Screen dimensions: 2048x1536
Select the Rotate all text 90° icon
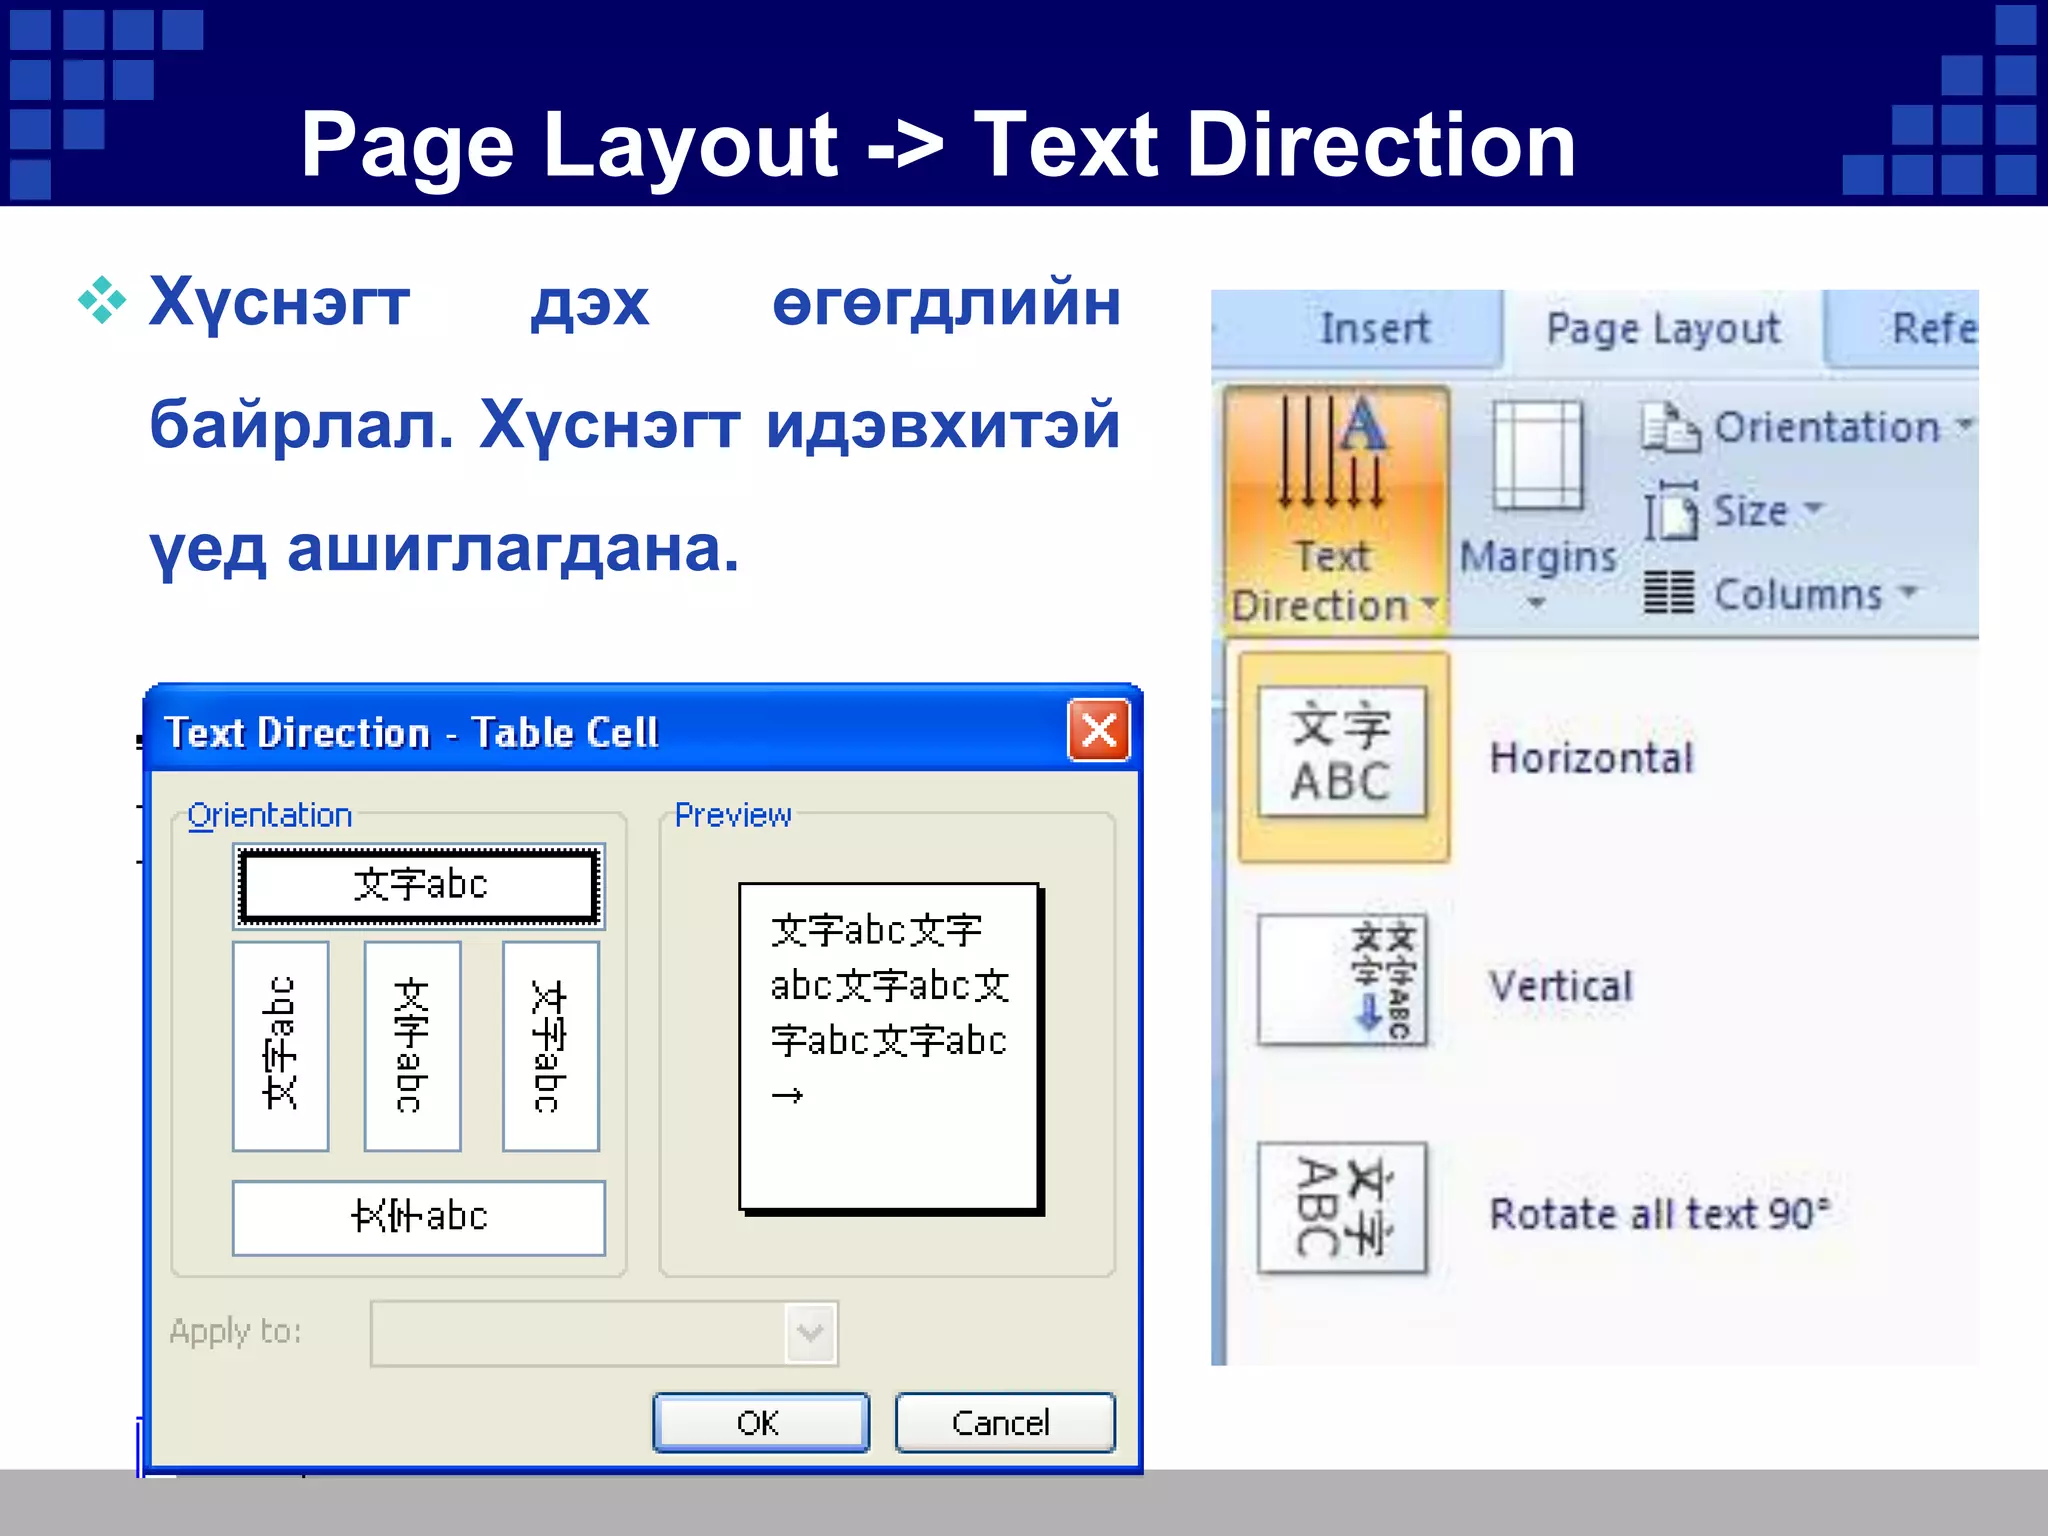point(1342,1208)
